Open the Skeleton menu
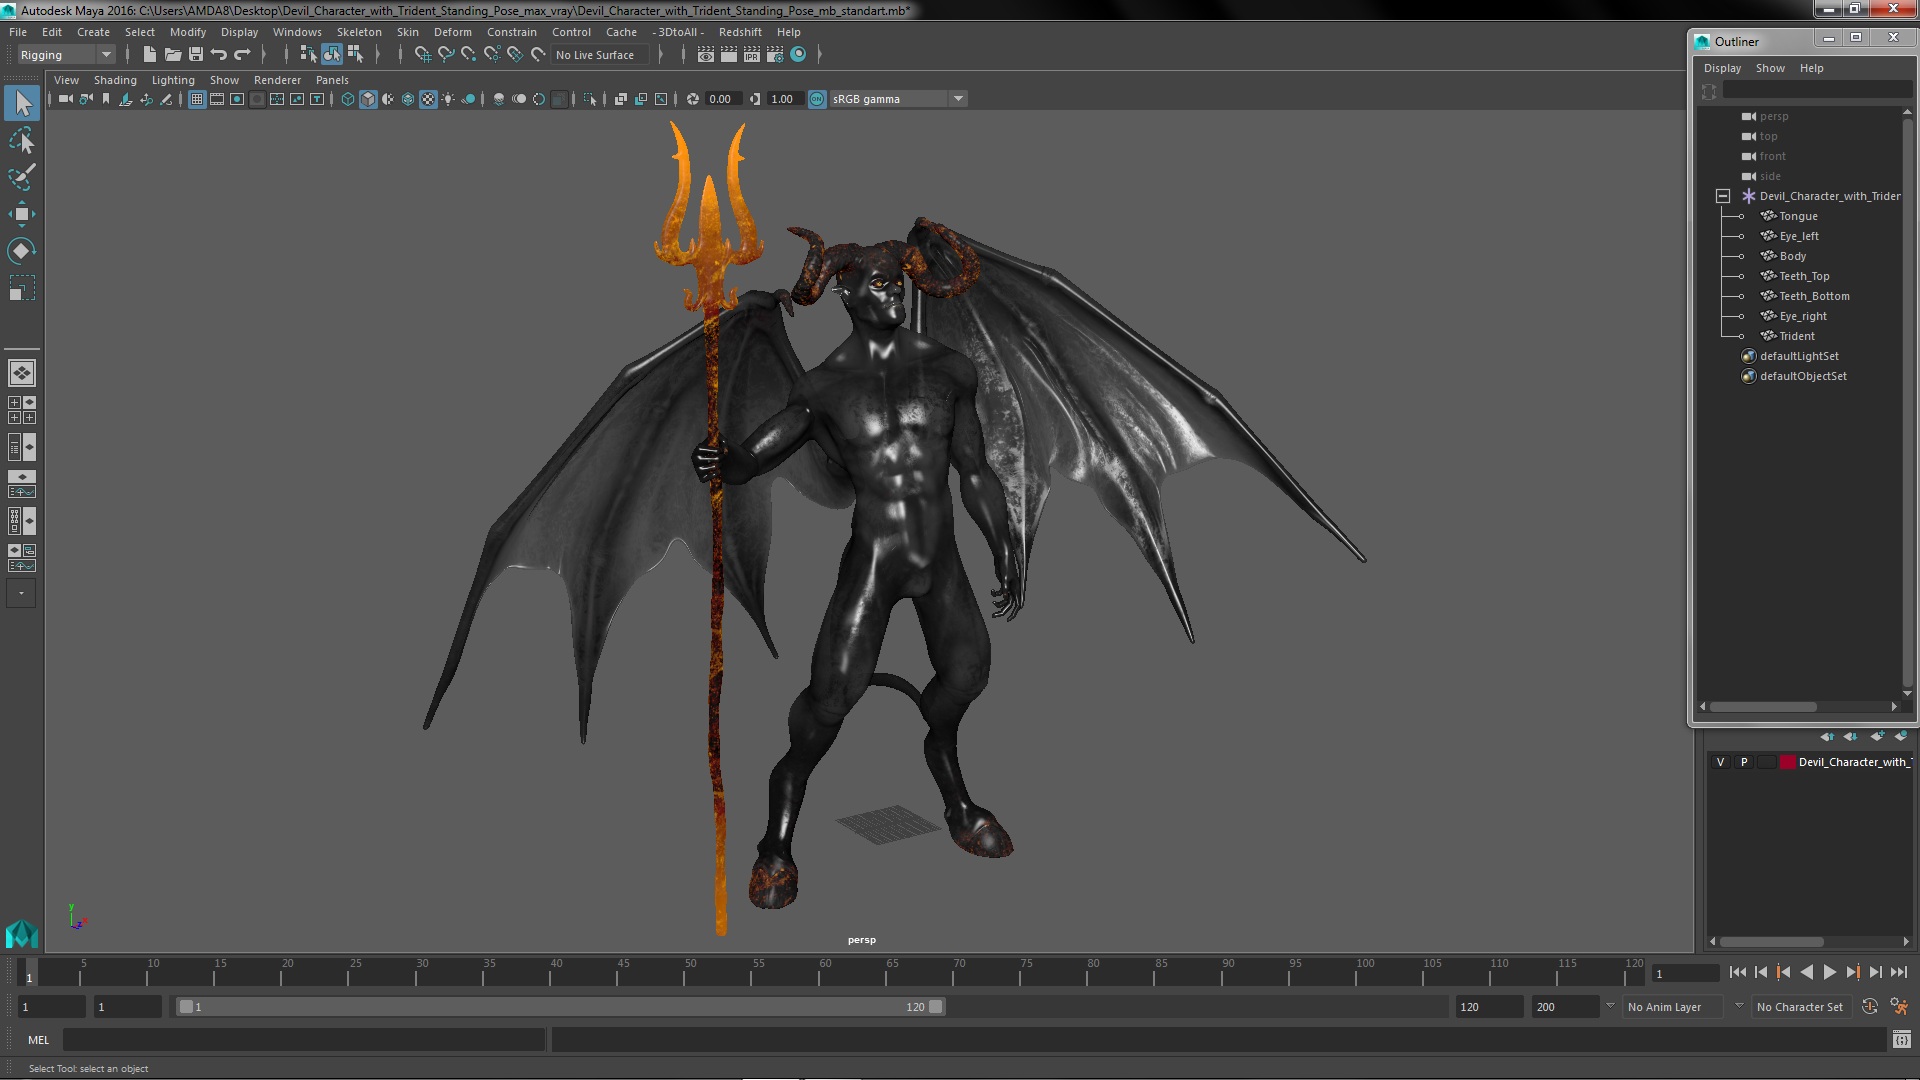This screenshot has height=1080, width=1920. (358, 32)
